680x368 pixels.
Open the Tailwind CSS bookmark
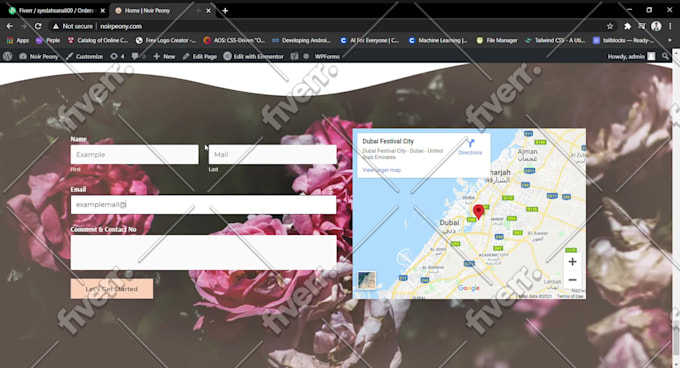tap(555, 40)
